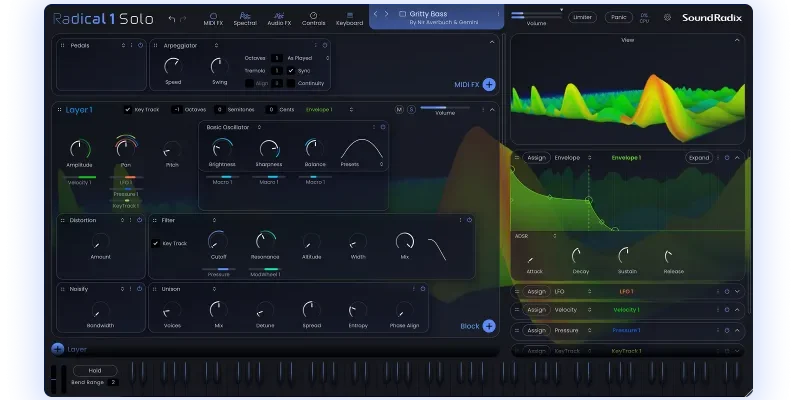Image resolution: width=796 pixels, height=400 pixels.
Task: Click the Filter shape curve icon
Action: click(x=437, y=249)
